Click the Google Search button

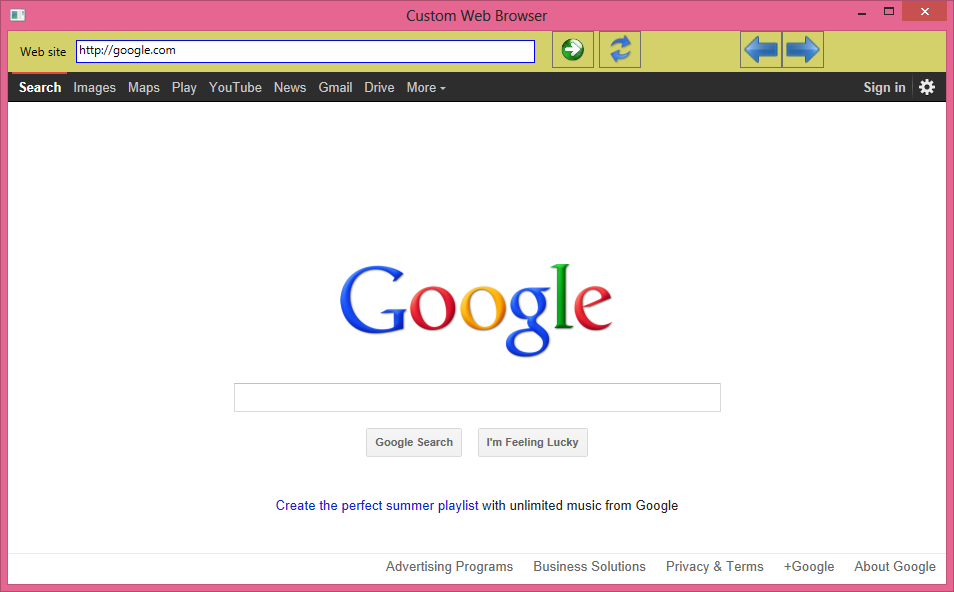[x=414, y=442]
